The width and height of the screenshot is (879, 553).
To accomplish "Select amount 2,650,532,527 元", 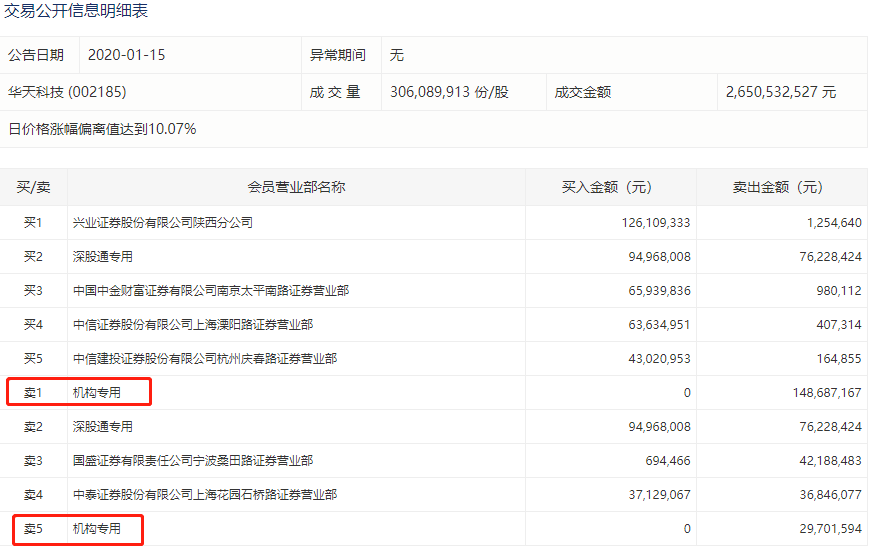I will tap(781, 92).
